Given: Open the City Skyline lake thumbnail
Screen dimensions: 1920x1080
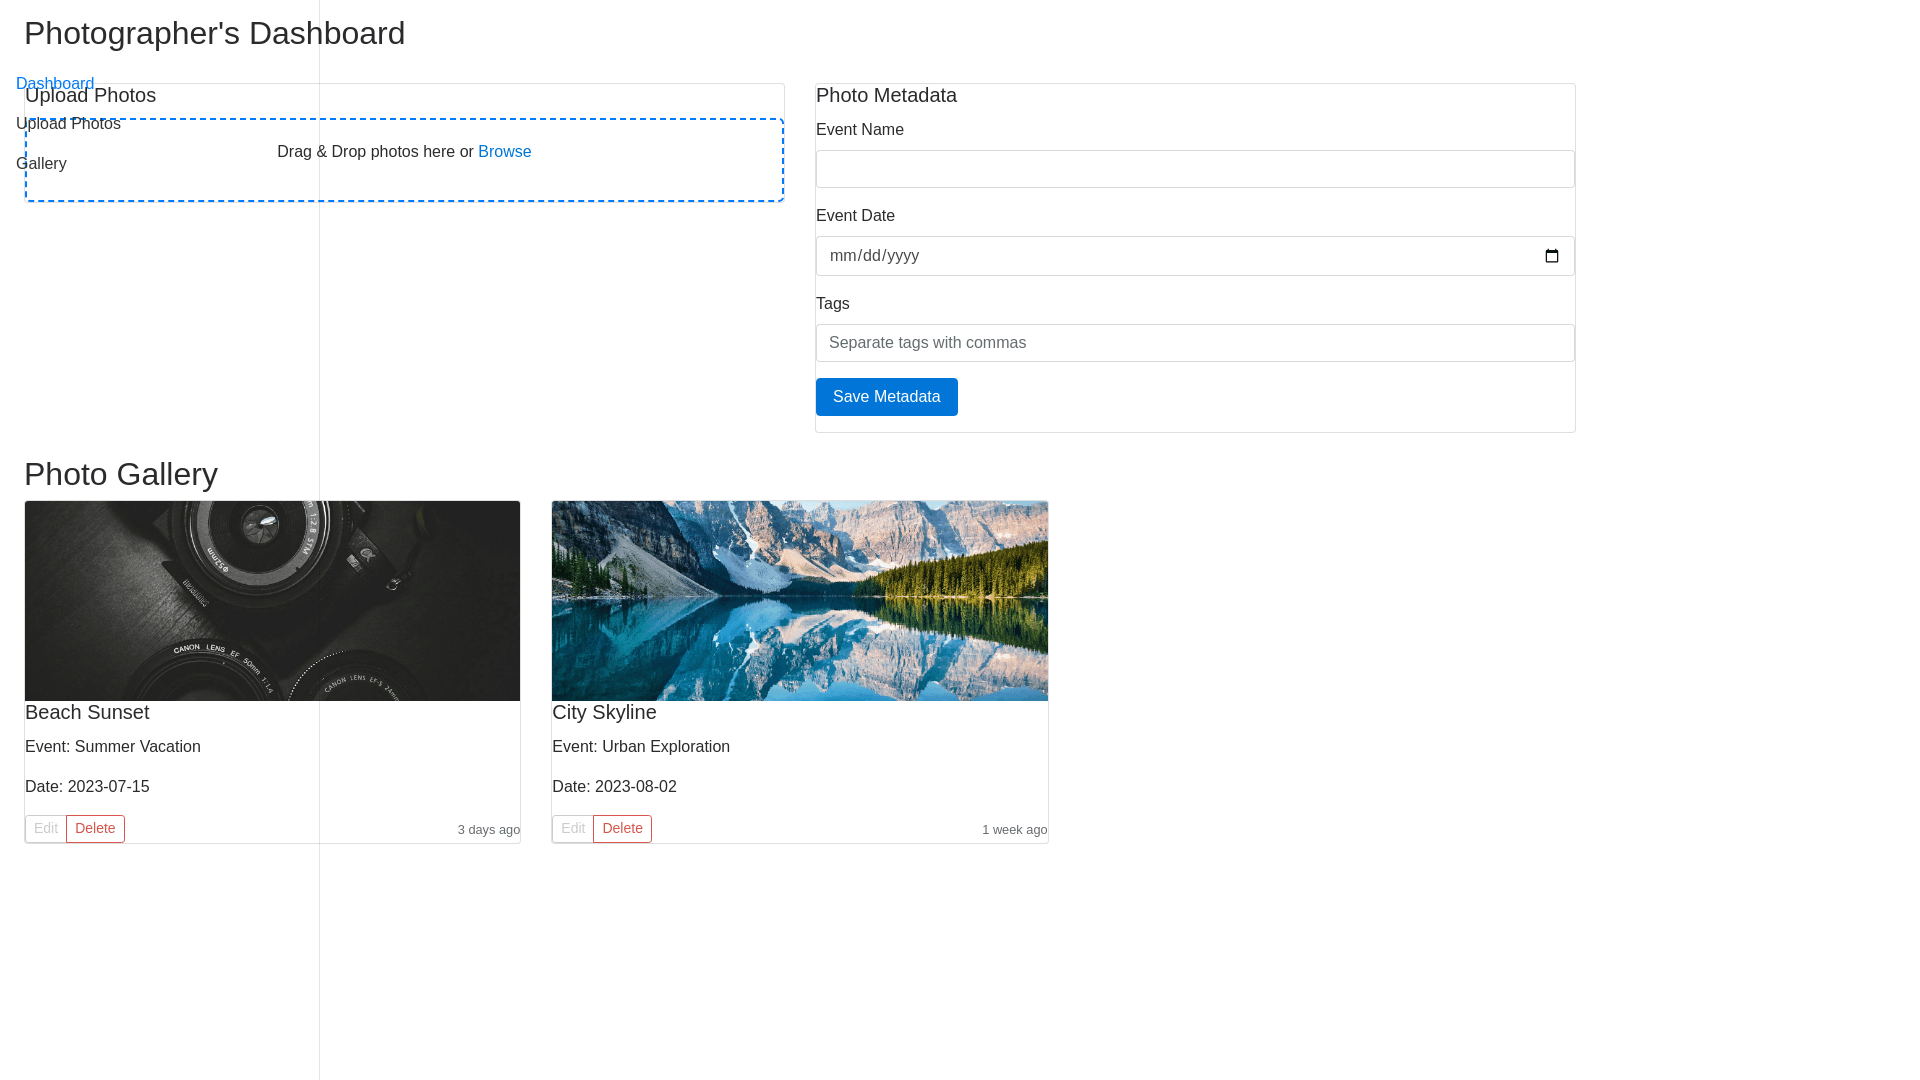Looking at the screenshot, I should (800, 601).
